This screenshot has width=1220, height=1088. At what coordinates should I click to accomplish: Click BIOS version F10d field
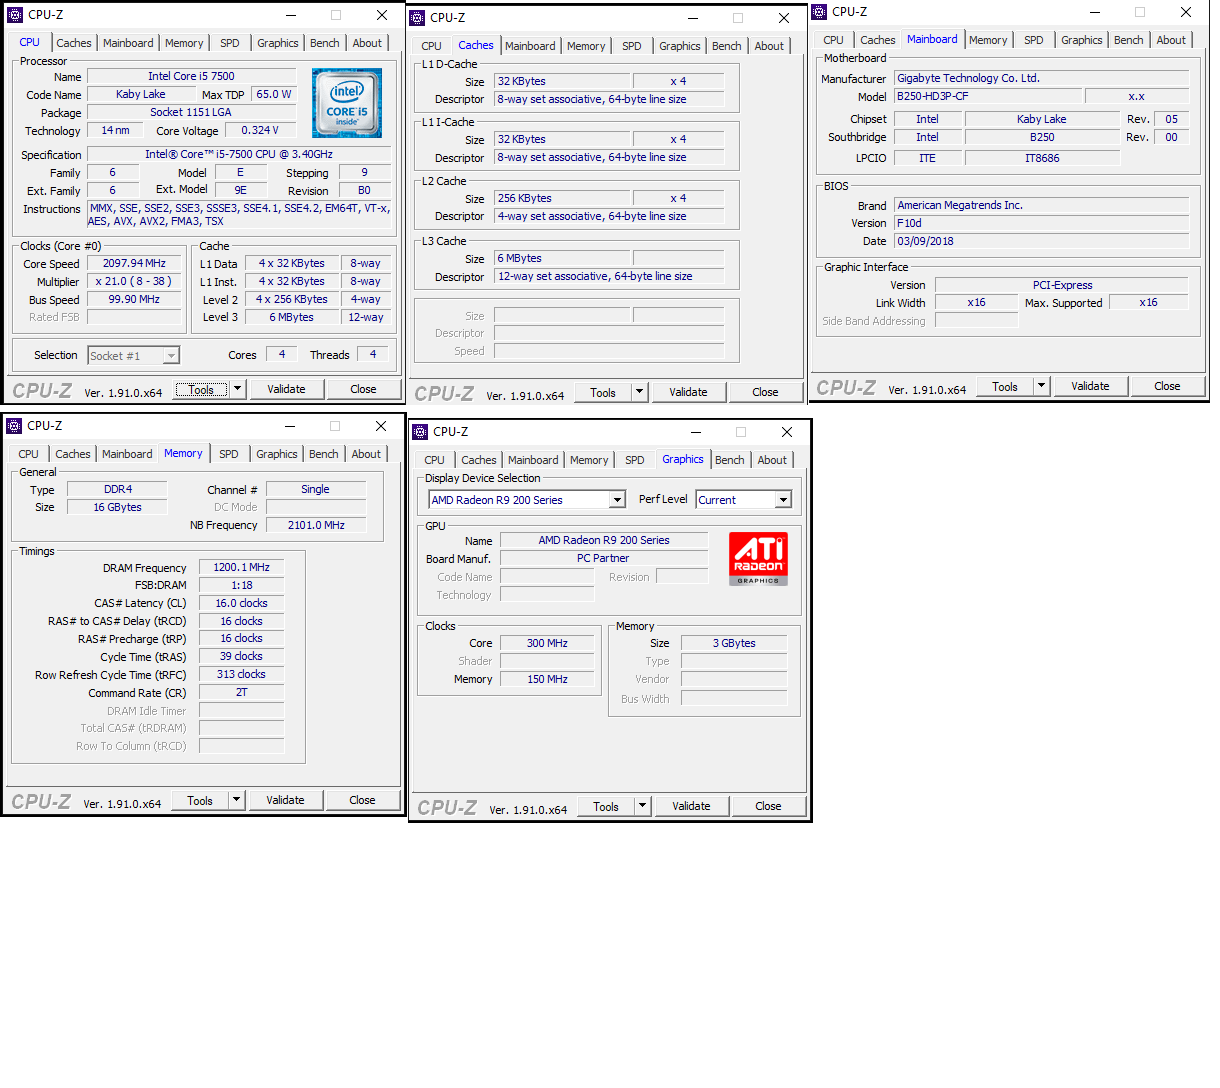click(x=1042, y=223)
